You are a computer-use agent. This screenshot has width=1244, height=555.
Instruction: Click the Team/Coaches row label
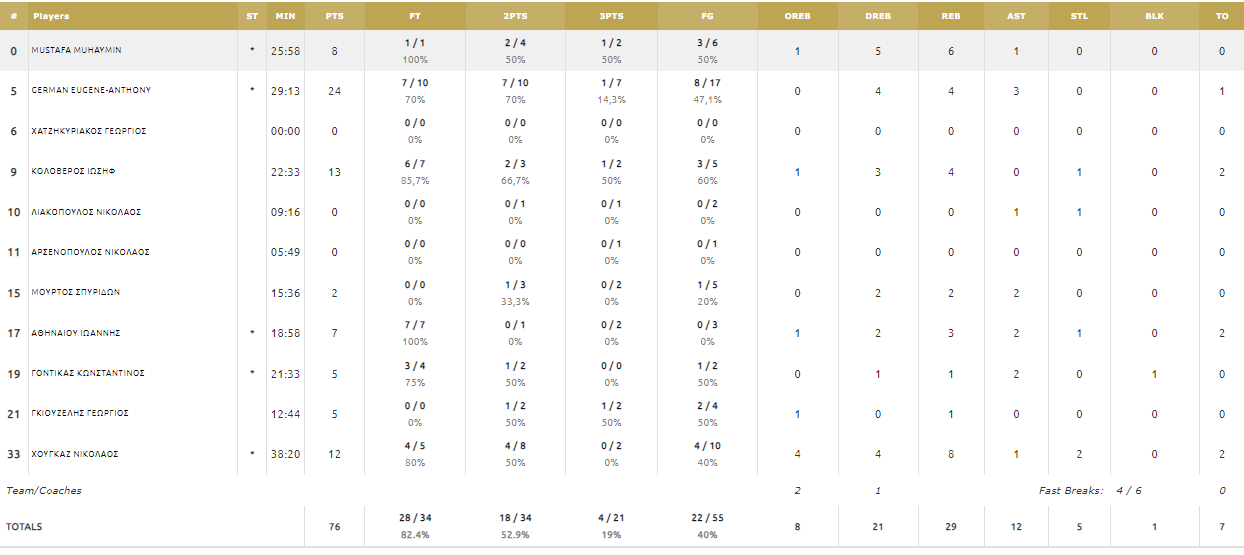pos(44,491)
